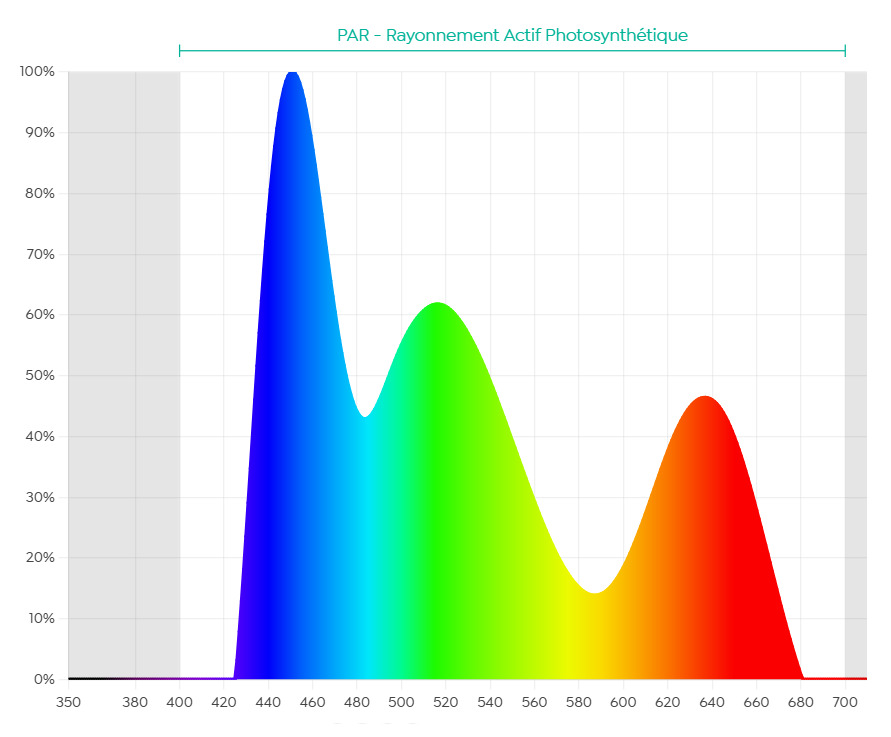Click the 70% y-axis label
This screenshot has height=737, width=891.
pyautogui.click(x=40, y=254)
